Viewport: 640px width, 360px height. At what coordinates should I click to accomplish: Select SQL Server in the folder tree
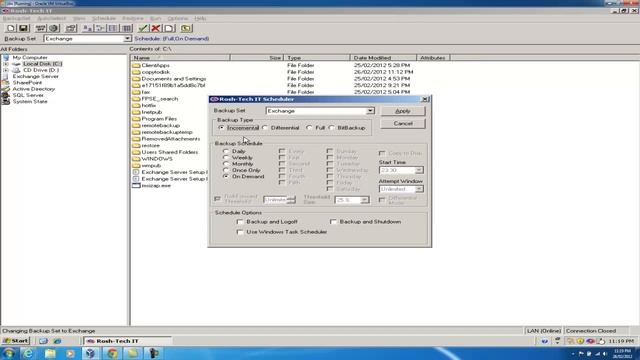pyautogui.click(x=28, y=95)
